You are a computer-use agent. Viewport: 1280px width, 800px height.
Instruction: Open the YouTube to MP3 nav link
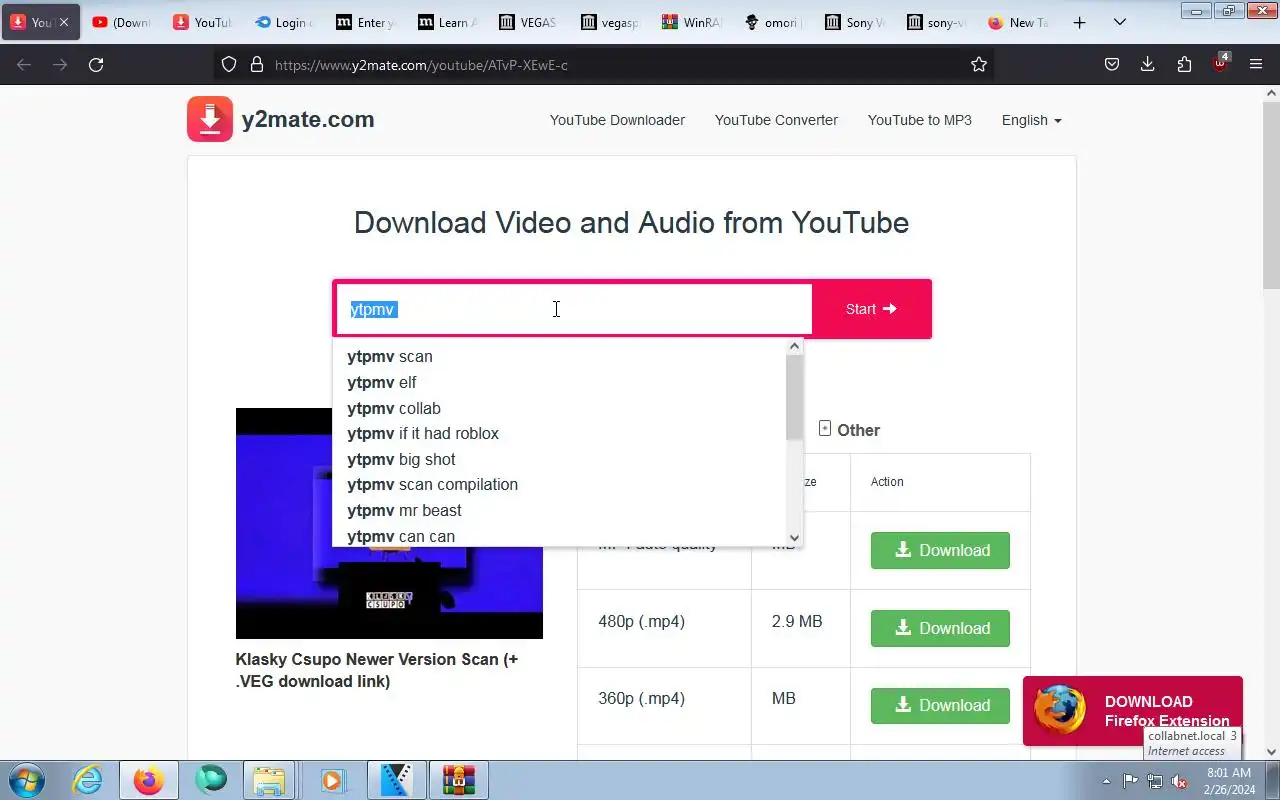(919, 120)
